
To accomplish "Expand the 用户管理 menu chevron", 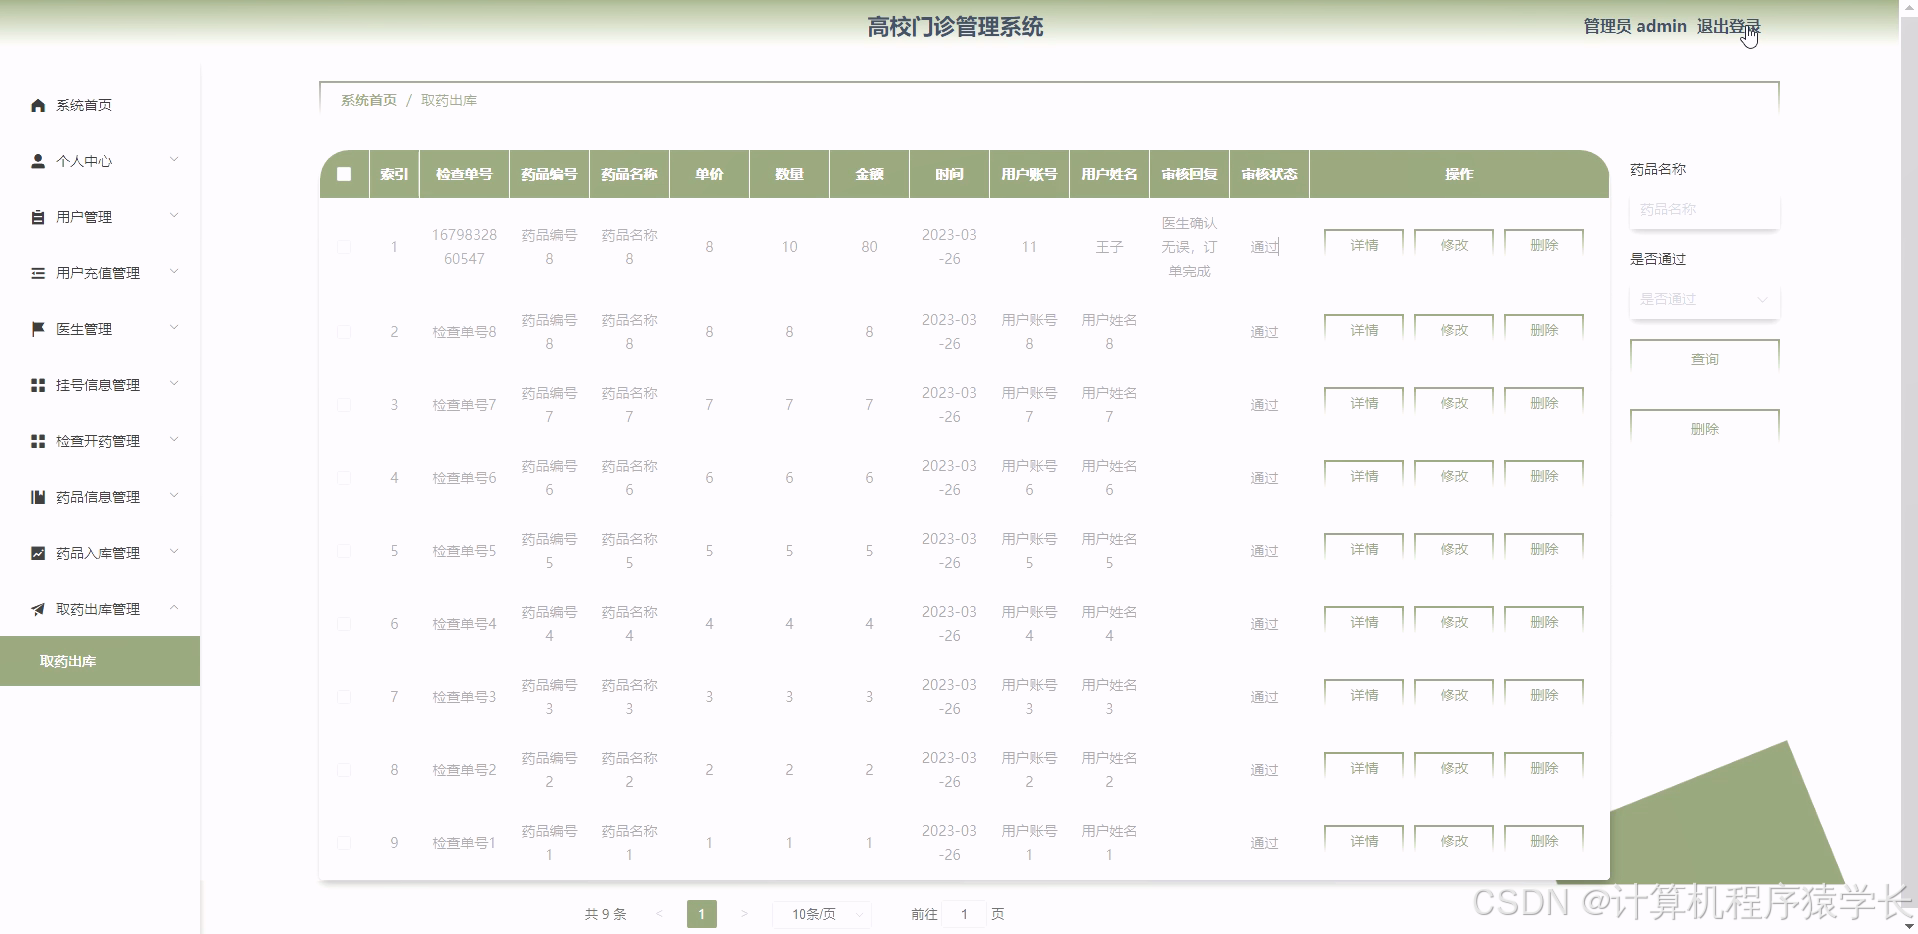I will pyautogui.click(x=174, y=216).
